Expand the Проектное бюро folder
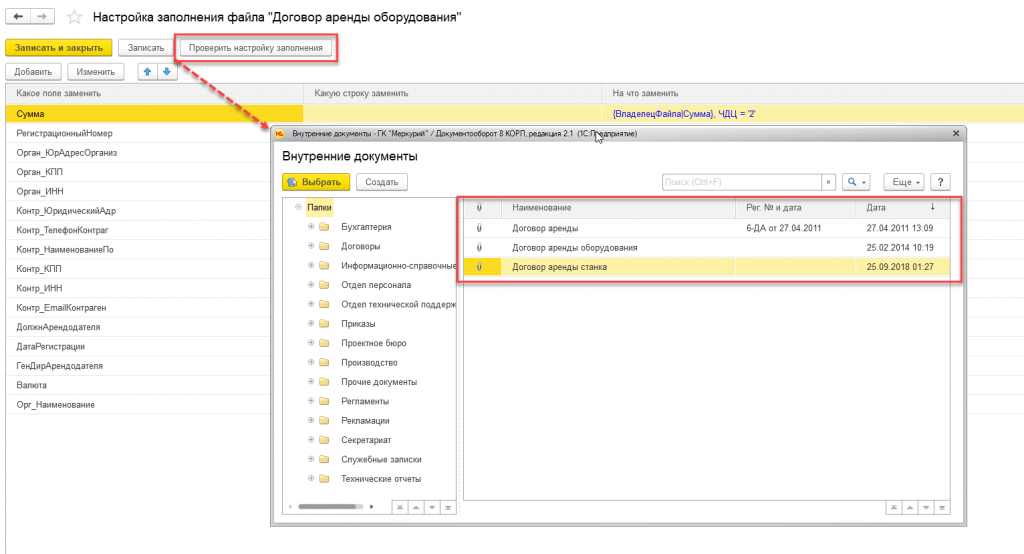Image resolution: width=1024 pixels, height=554 pixels. coord(311,343)
